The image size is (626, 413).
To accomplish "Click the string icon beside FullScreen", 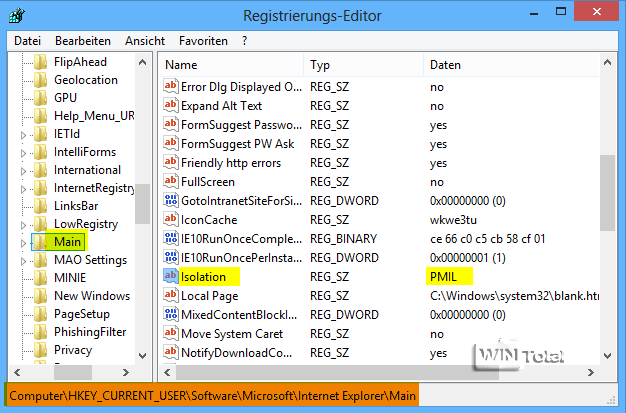I will pyautogui.click(x=170, y=181).
